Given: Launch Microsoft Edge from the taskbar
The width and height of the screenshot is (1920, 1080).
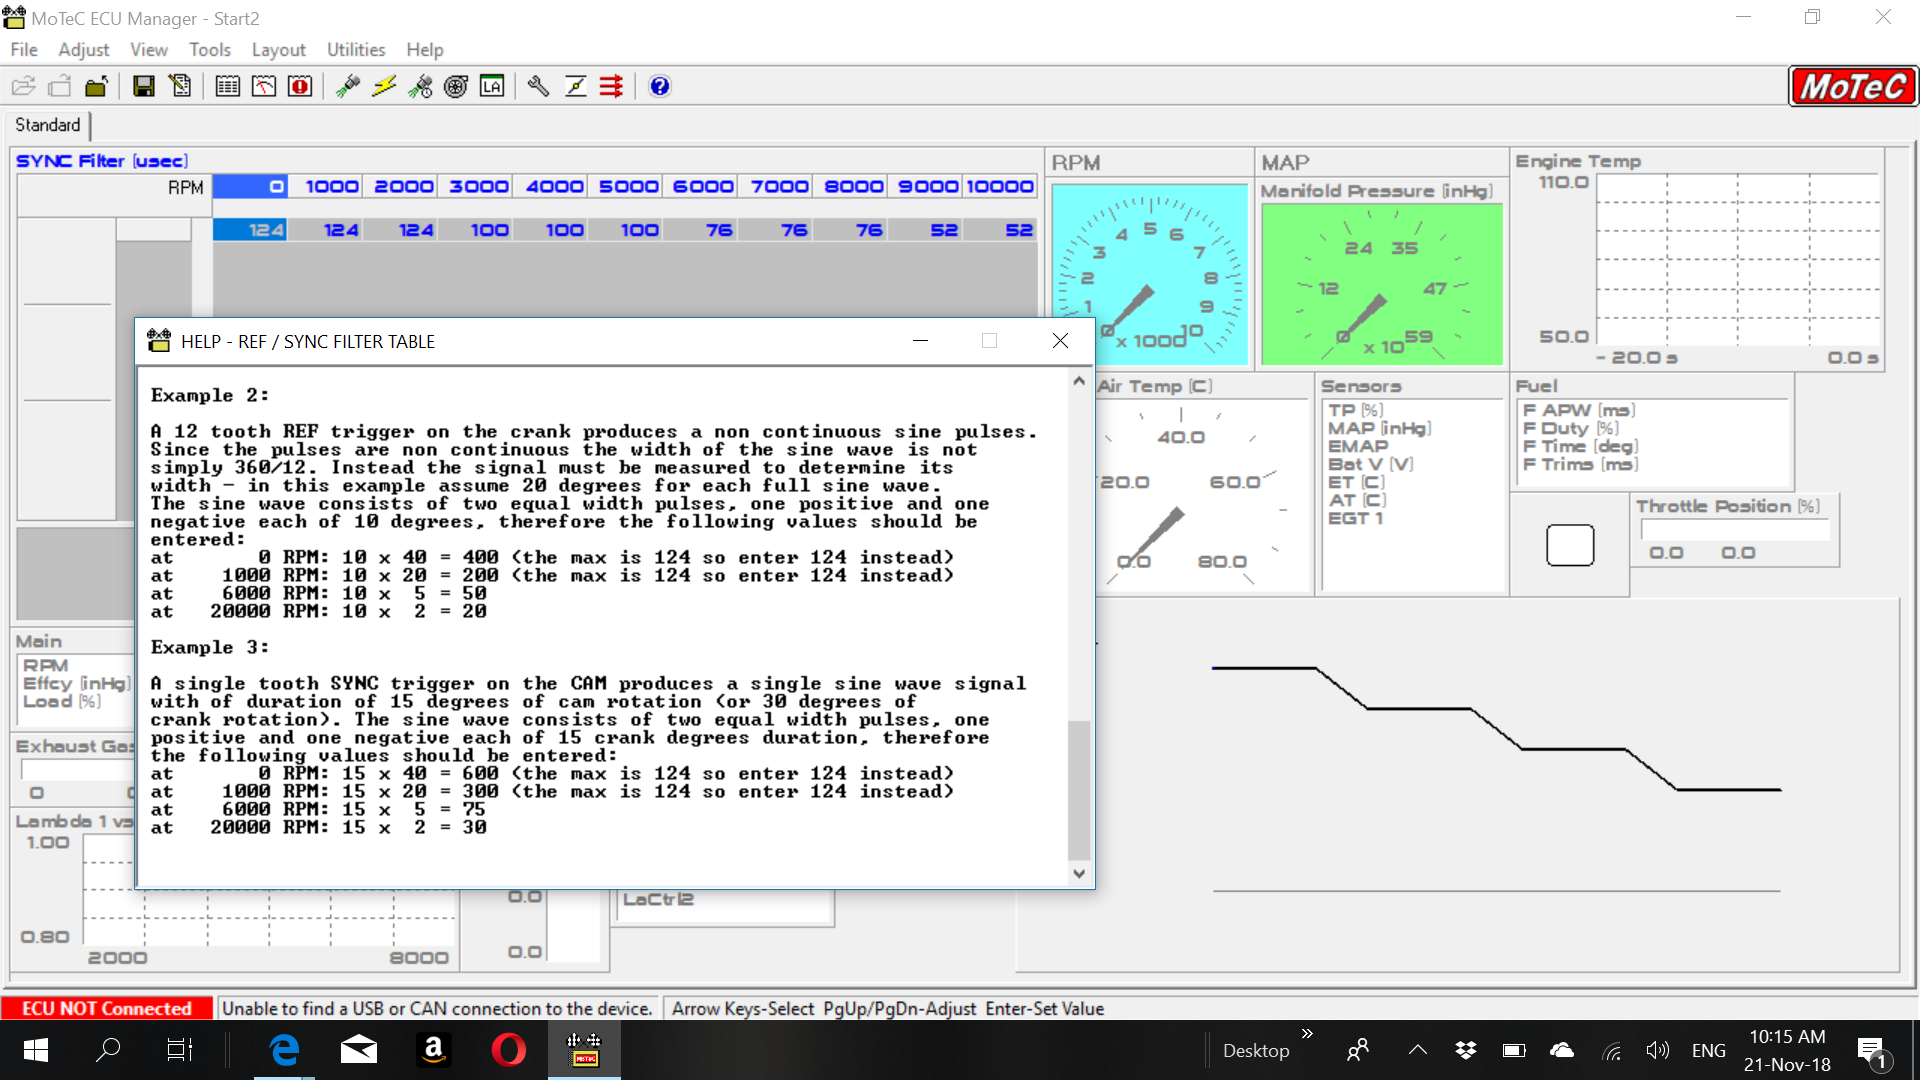Looking at the screenshot, I should 285,1050.
